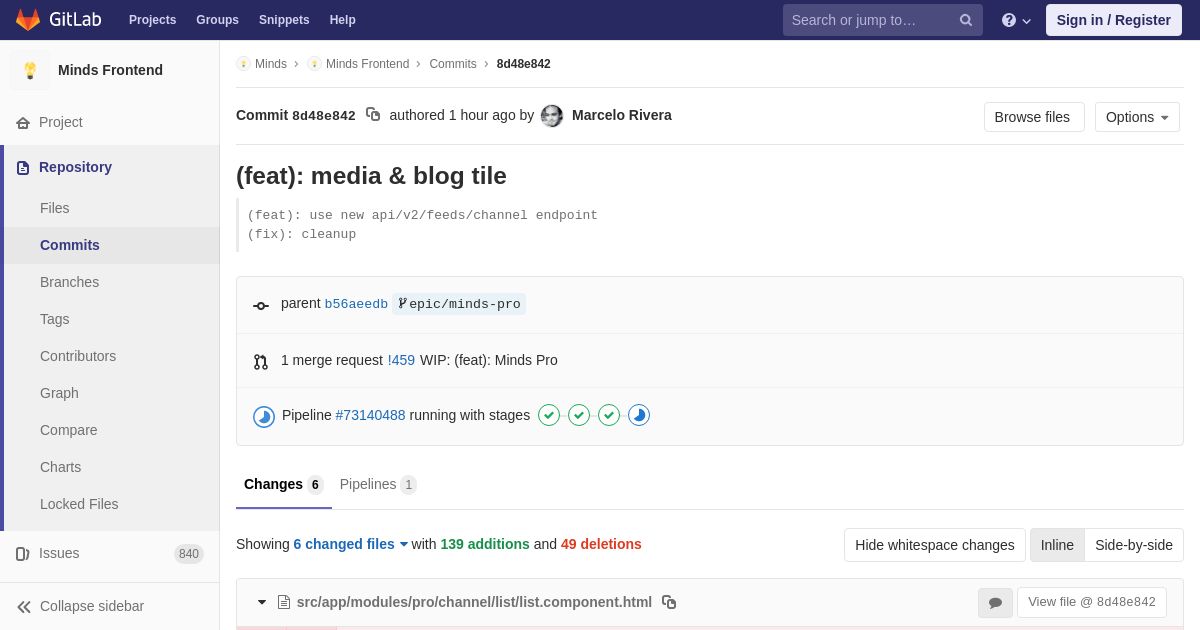Toggle comments with speech bubble button

click(x=995, y=603)
